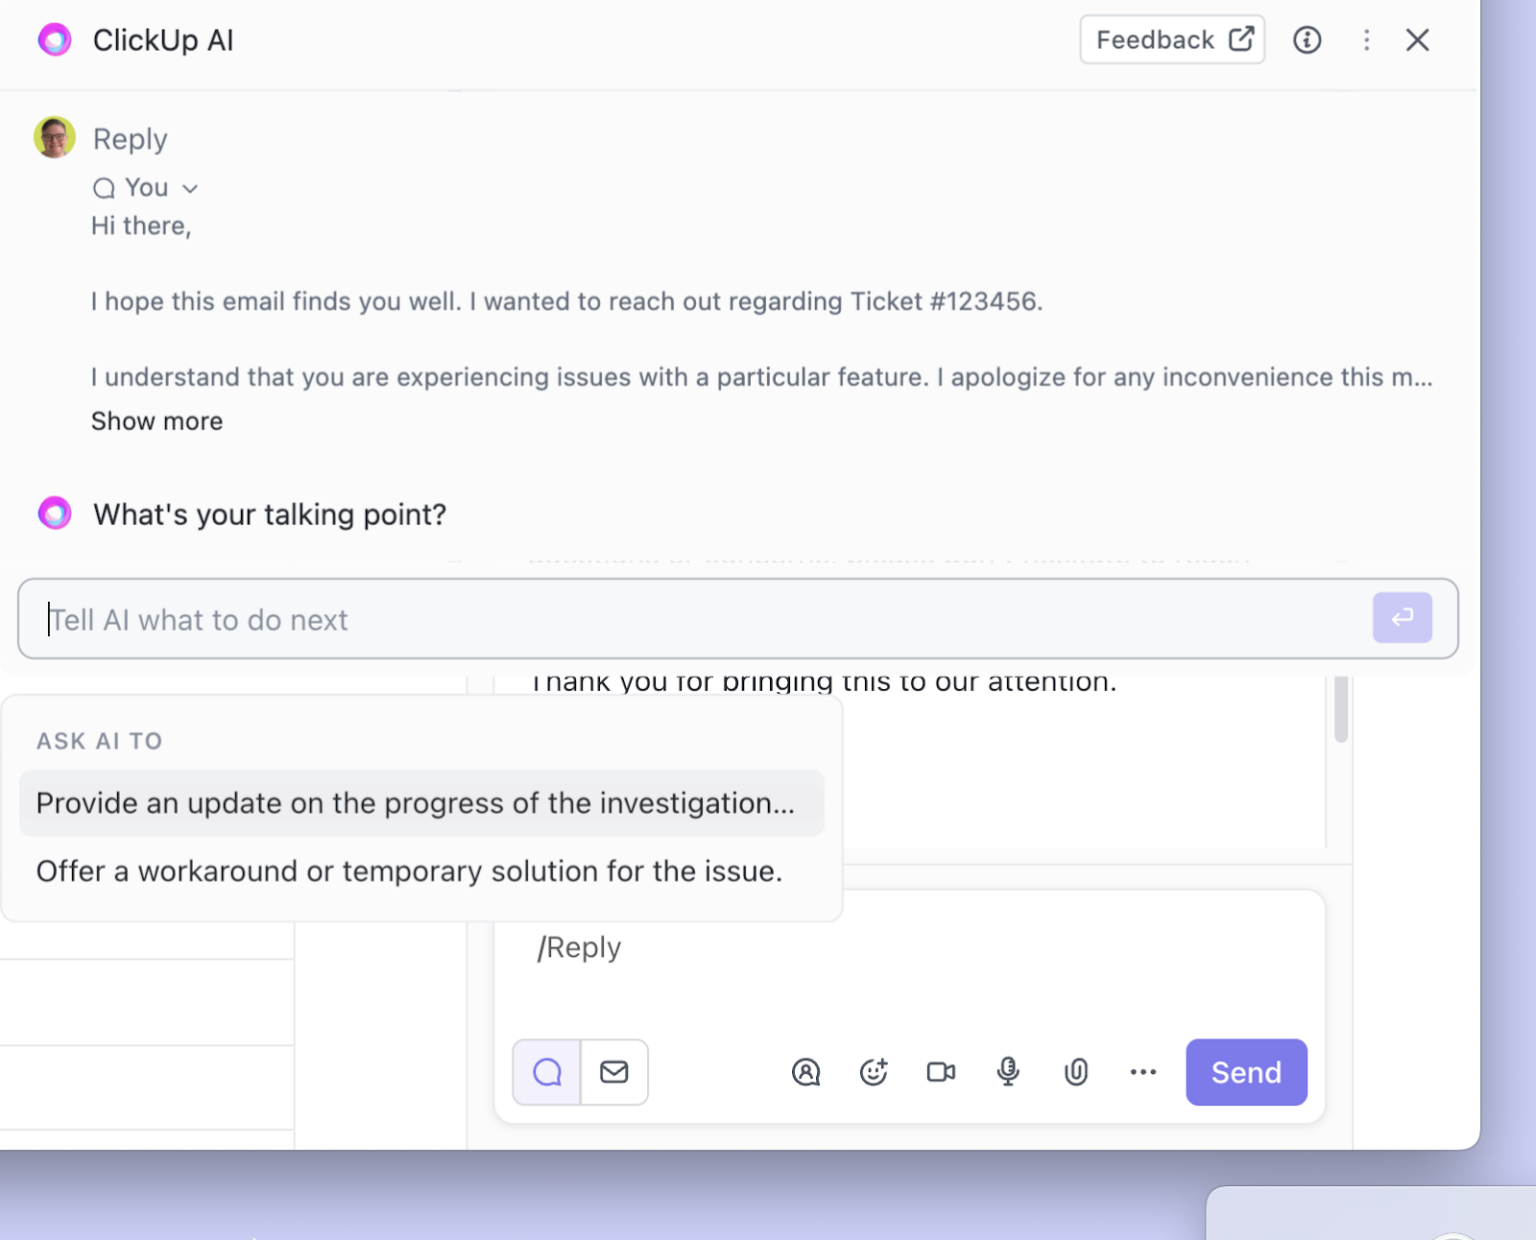Expand the truncated email with Show more
The height and width of the screenshot is (1240, 1536).
point(156,421)
